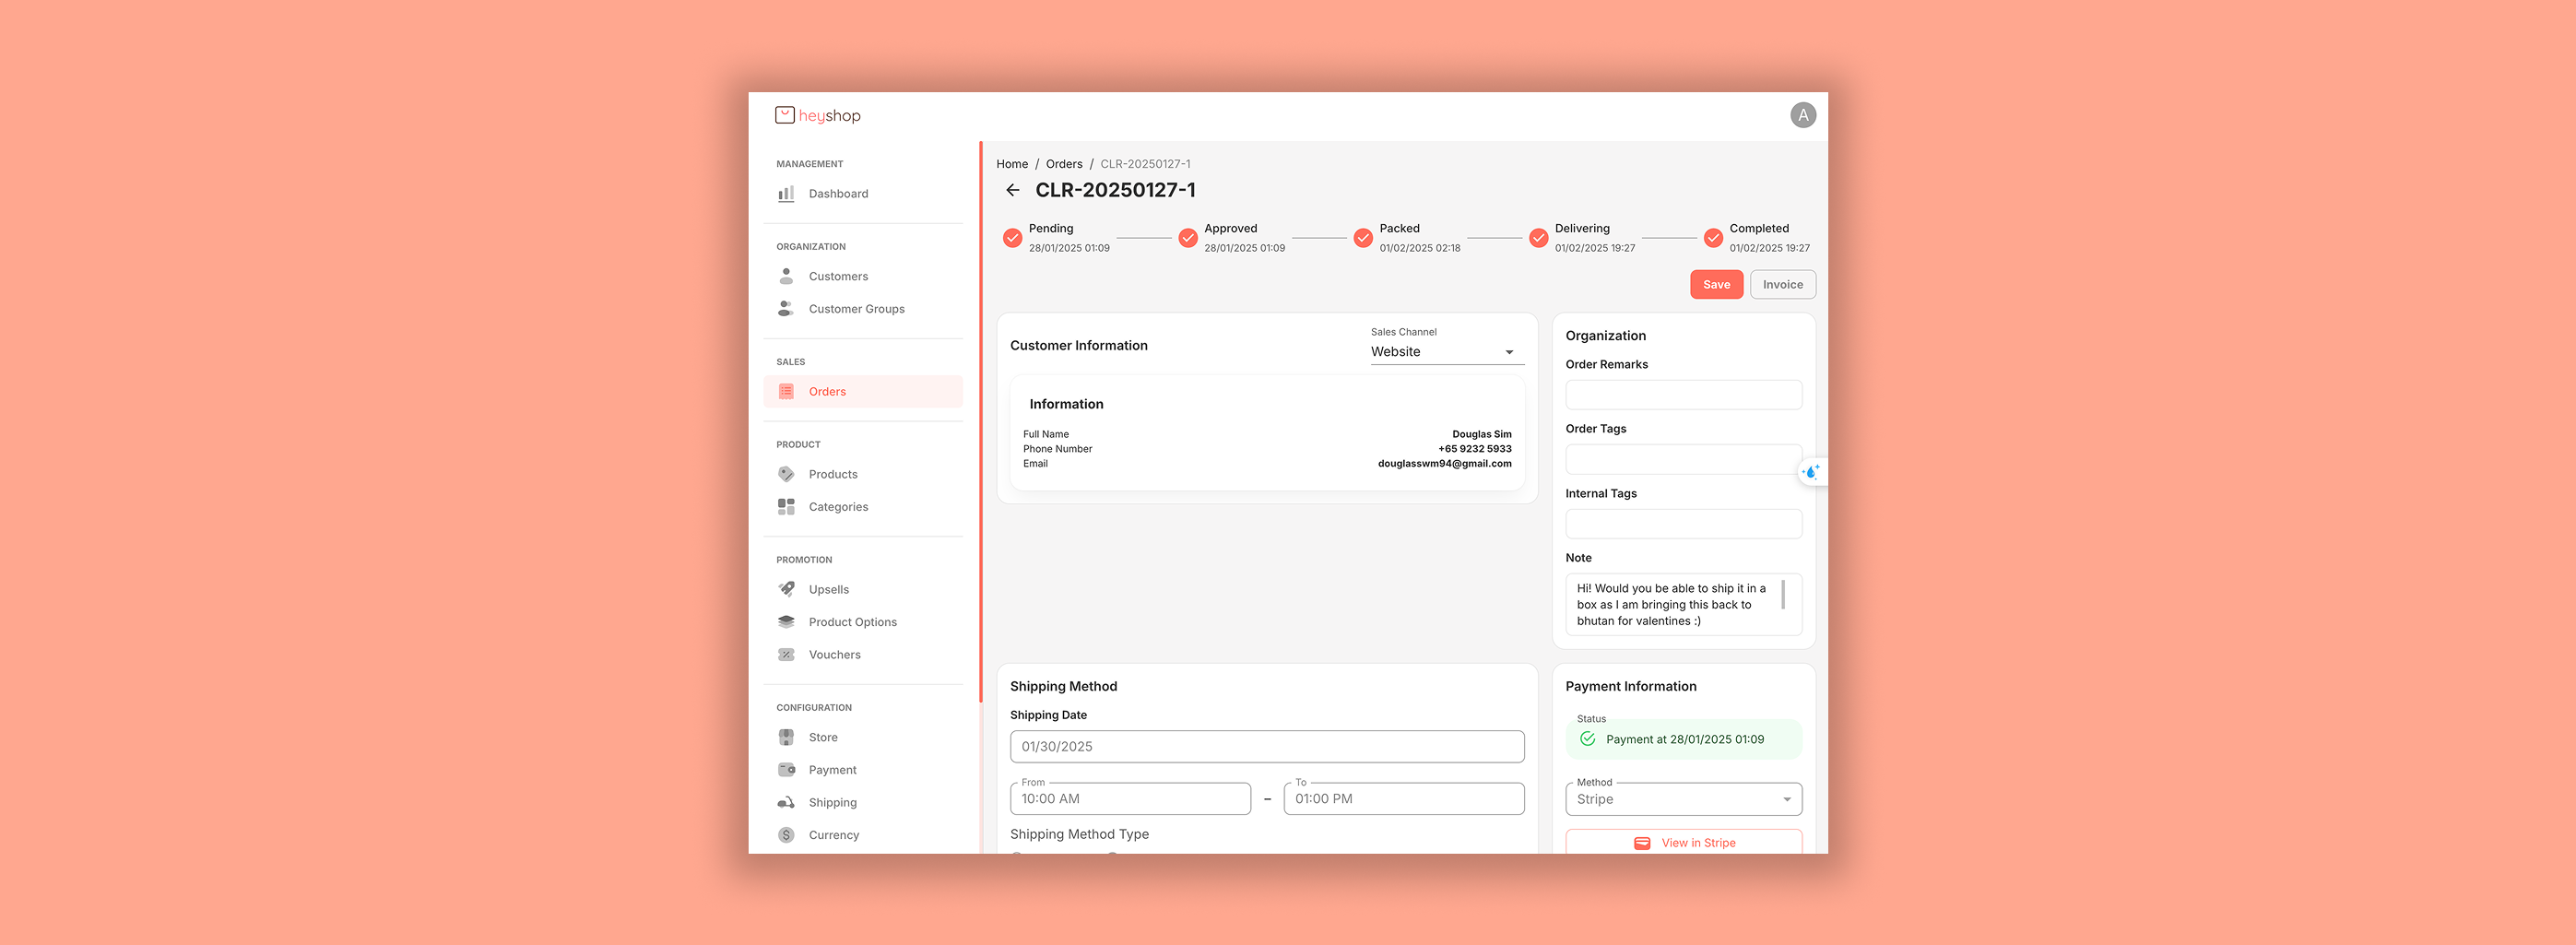Click the Shipping Date input field
Viewport: 2576px width, 945px height.
pos(1266,747)
